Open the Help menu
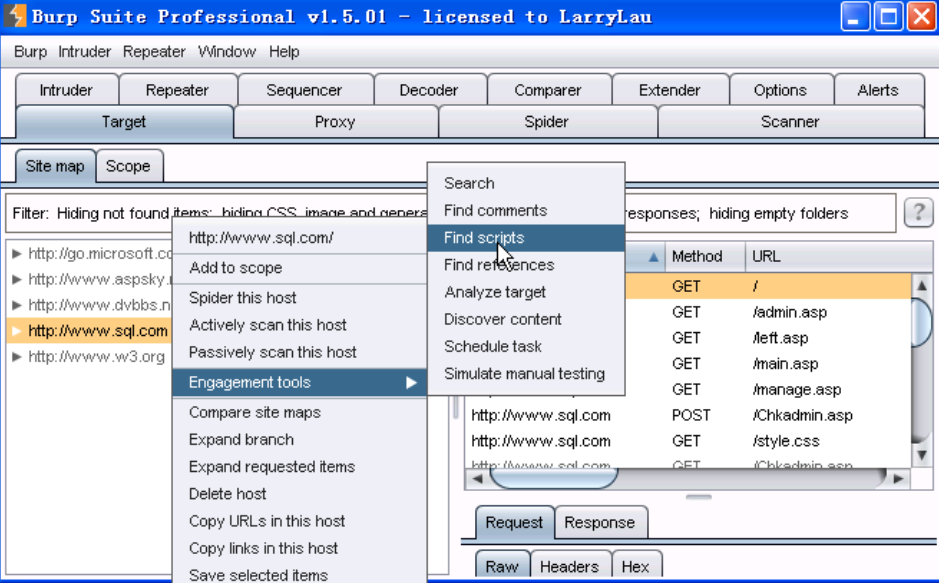Image resolution: width=939 pixels, height=583 pixels. tap(284, 51)
